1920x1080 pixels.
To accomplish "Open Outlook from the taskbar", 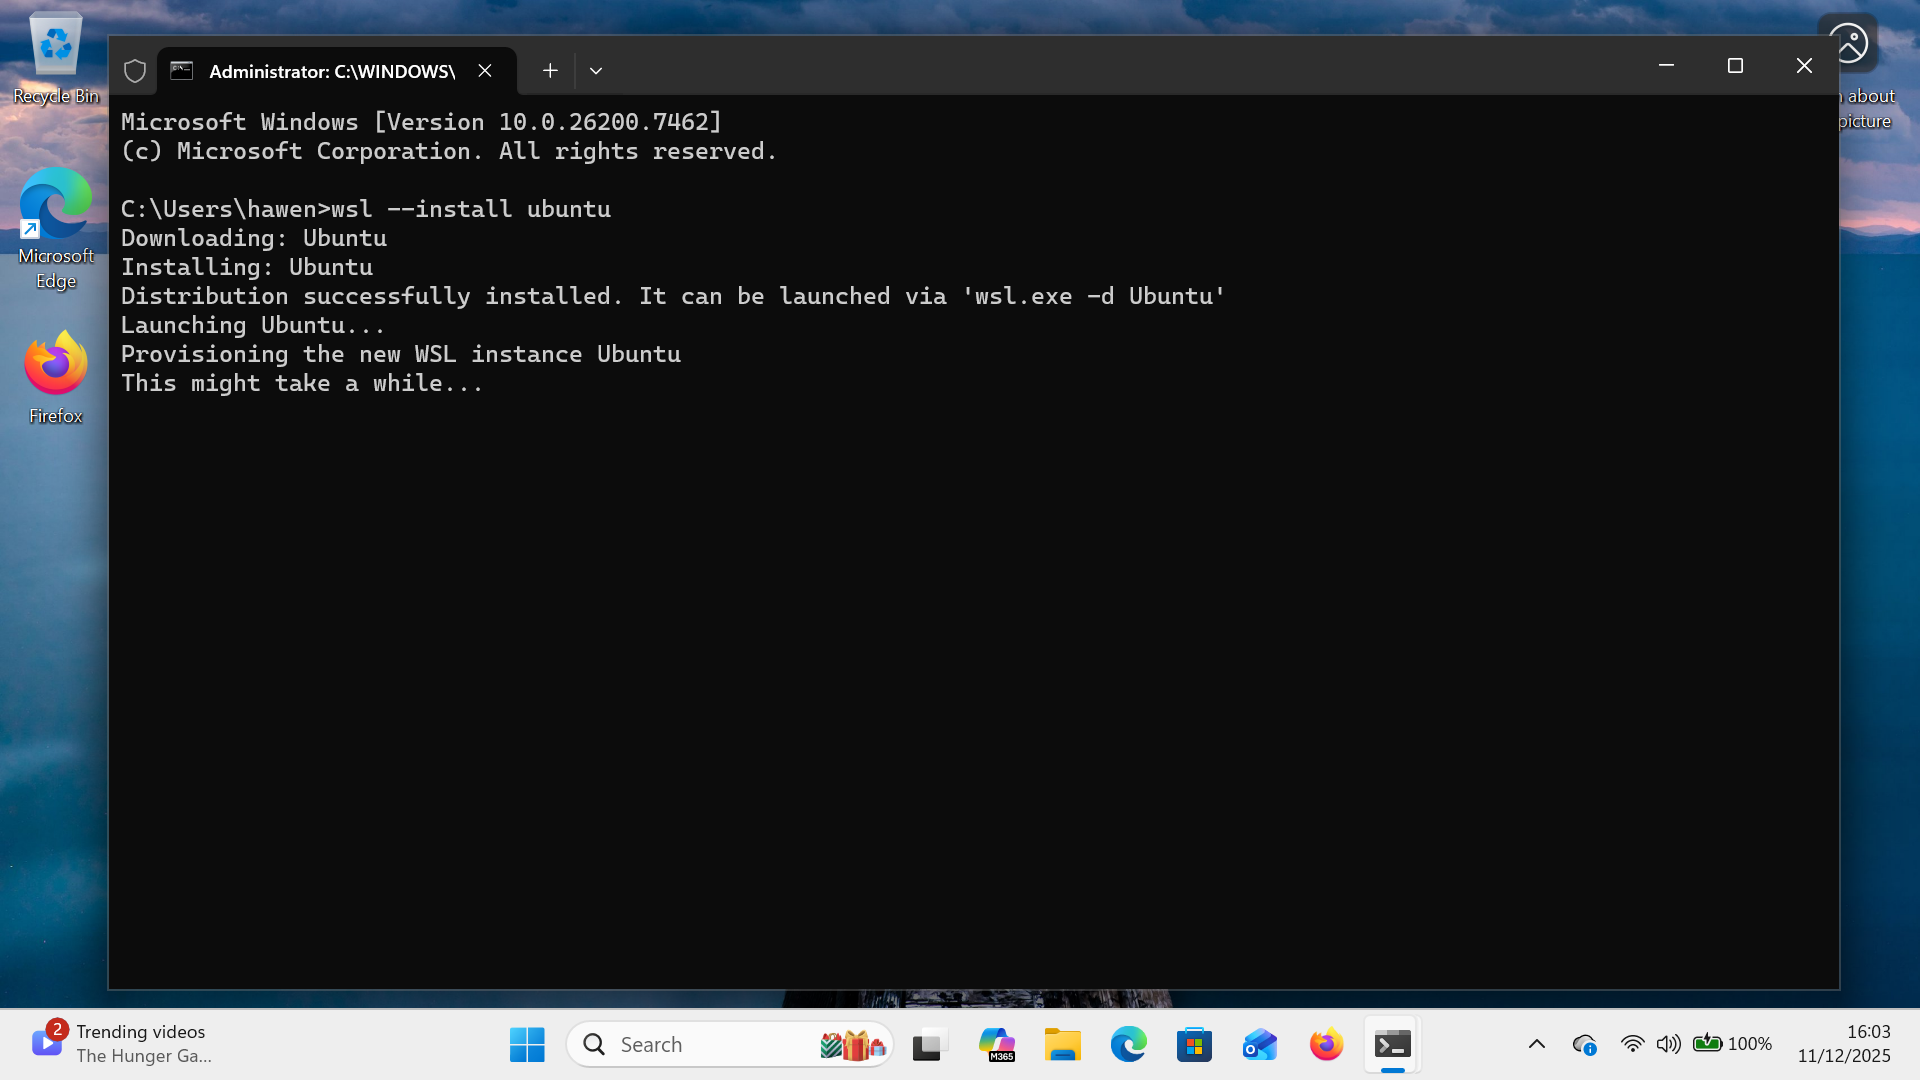I will [x=1259, y=1043].
